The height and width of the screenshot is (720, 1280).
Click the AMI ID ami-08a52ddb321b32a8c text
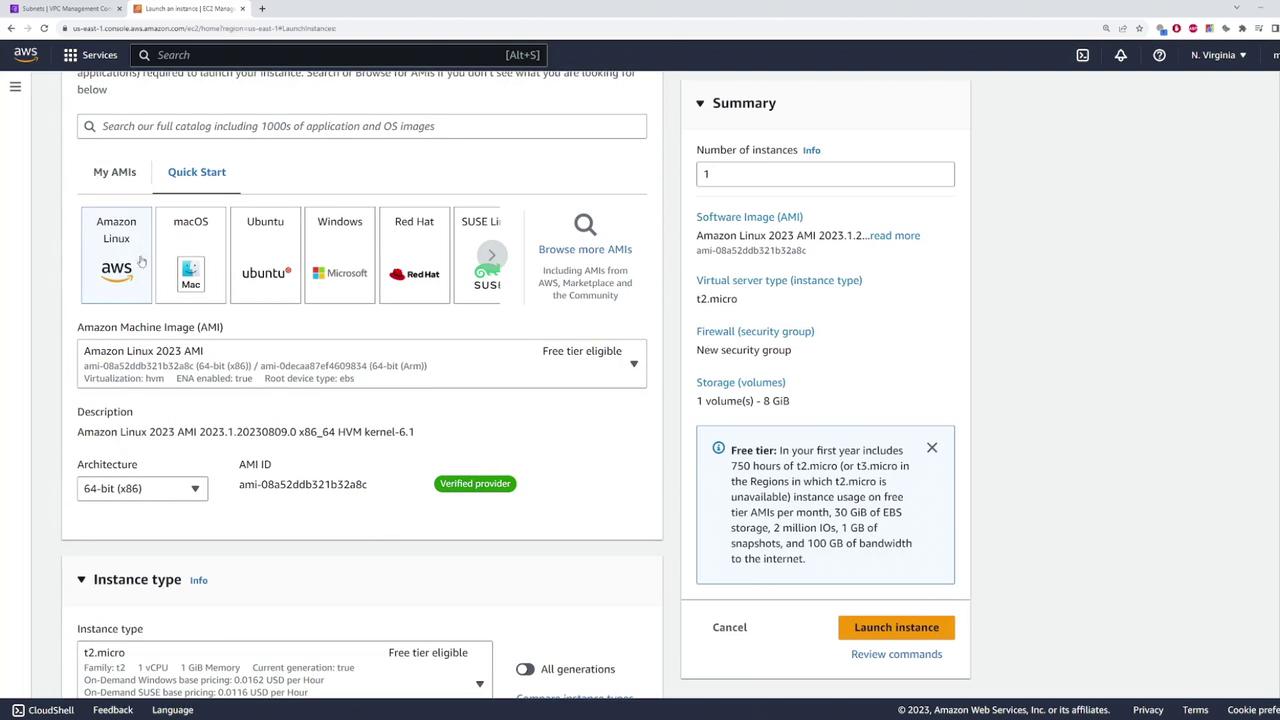pyautogui.click(x=303, y=484)
